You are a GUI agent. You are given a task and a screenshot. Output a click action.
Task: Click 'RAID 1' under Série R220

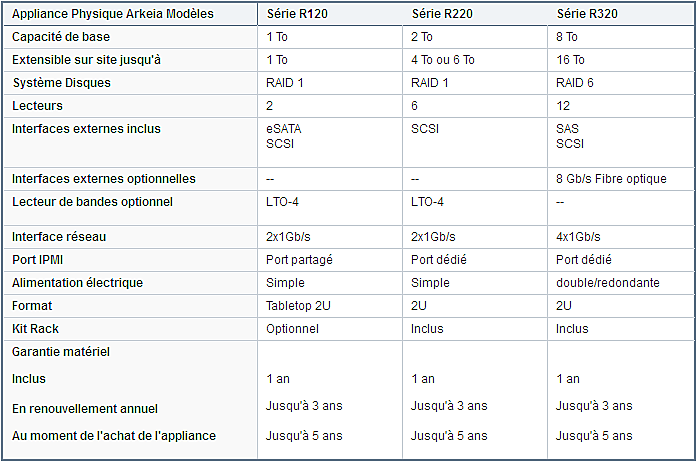[x=429, y=83]
